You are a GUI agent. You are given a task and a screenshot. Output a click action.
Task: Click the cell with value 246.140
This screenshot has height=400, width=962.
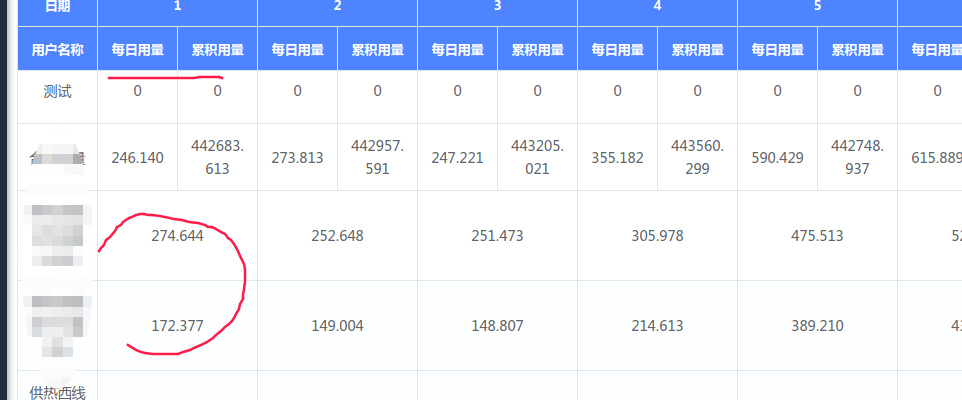coord(137,157)
